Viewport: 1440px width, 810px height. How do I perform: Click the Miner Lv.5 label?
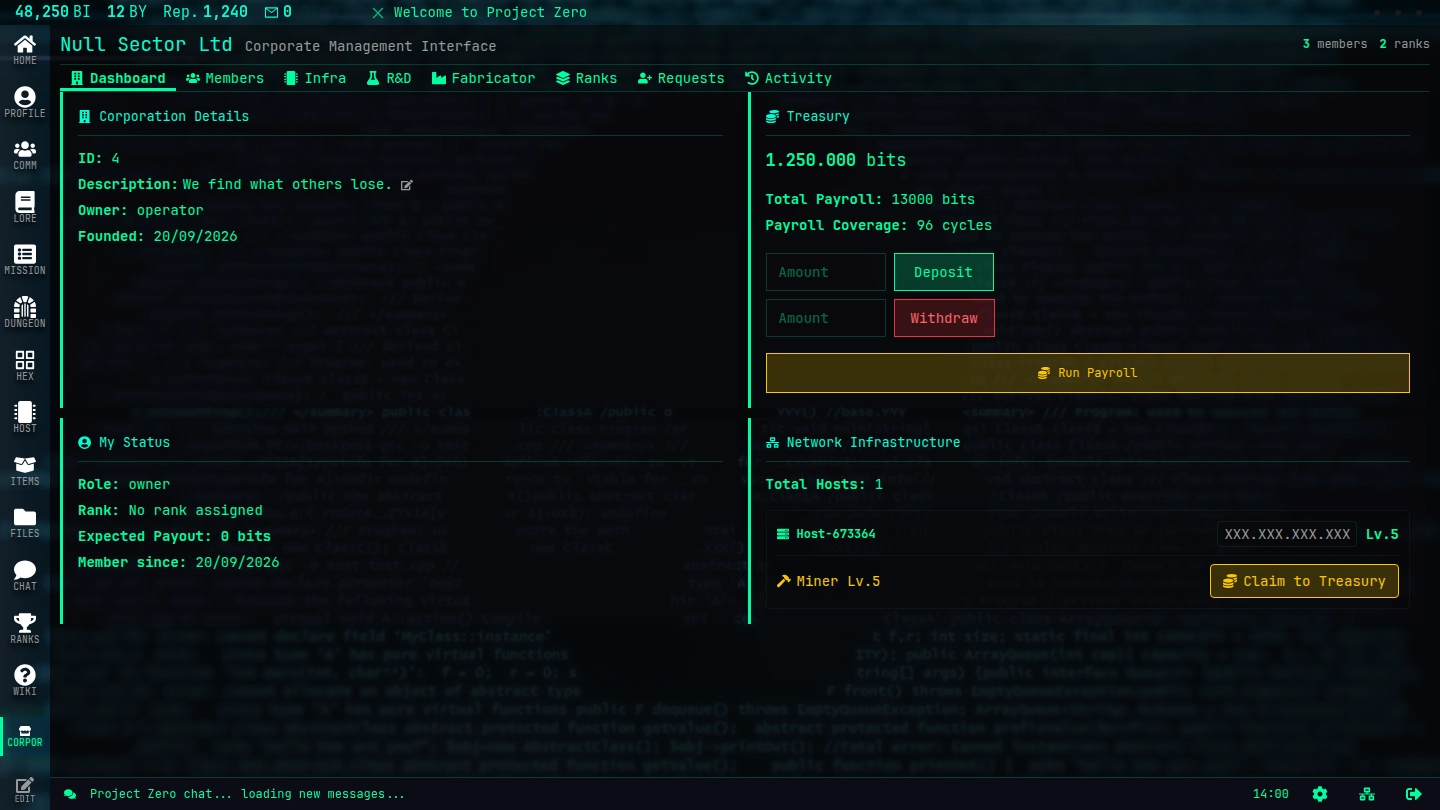[828, 581]
